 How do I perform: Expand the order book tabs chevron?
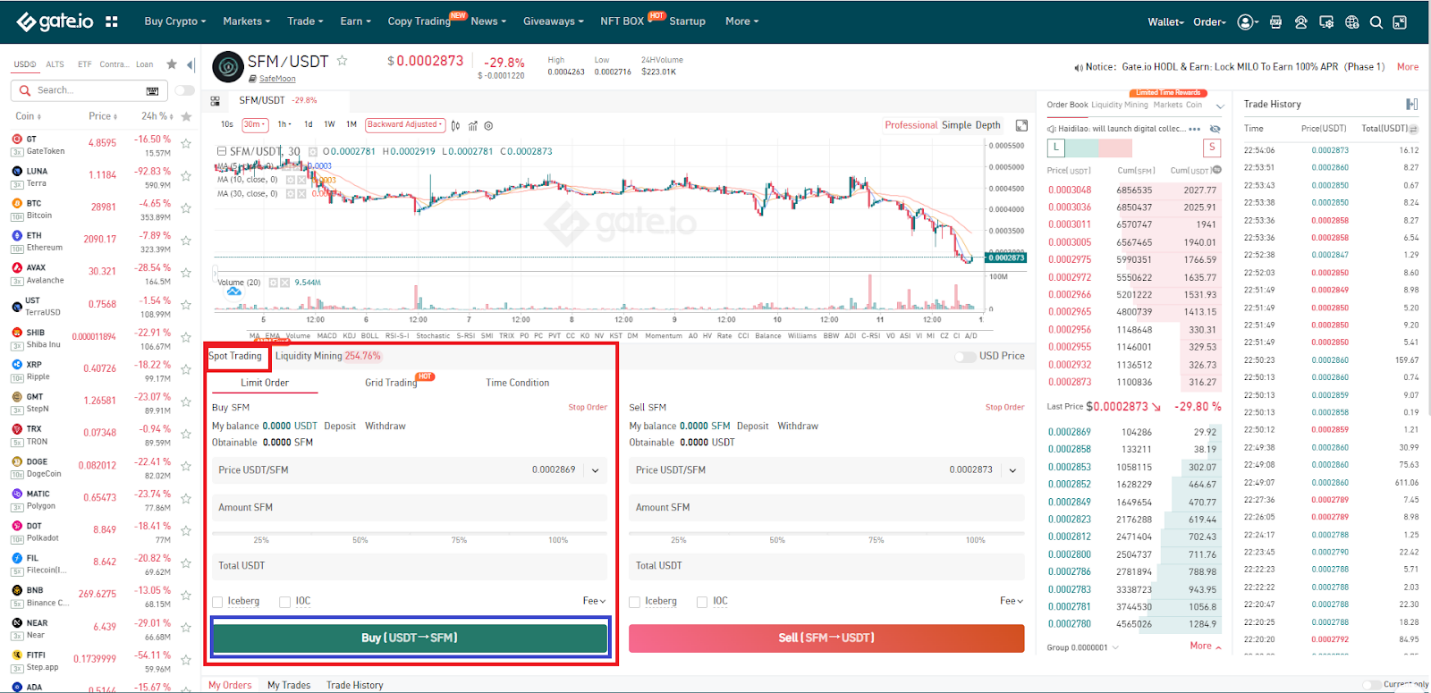(x=1220, y=105)
